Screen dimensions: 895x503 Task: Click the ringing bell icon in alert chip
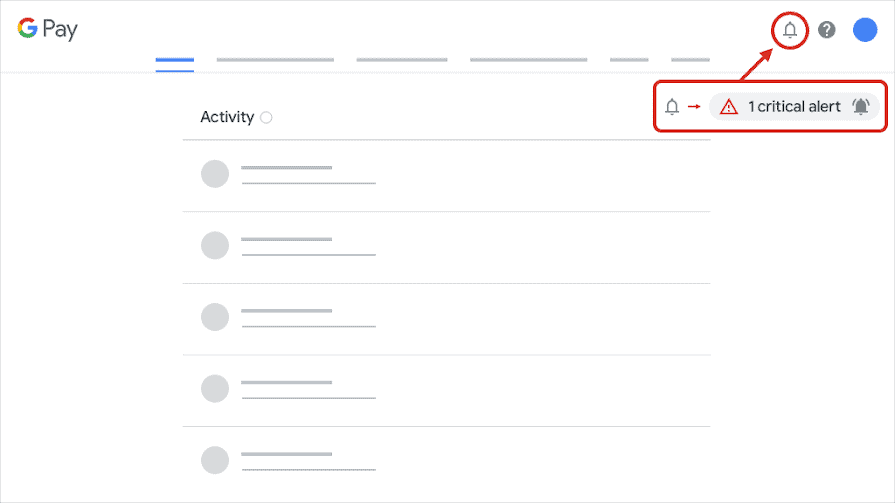[861, 106]
